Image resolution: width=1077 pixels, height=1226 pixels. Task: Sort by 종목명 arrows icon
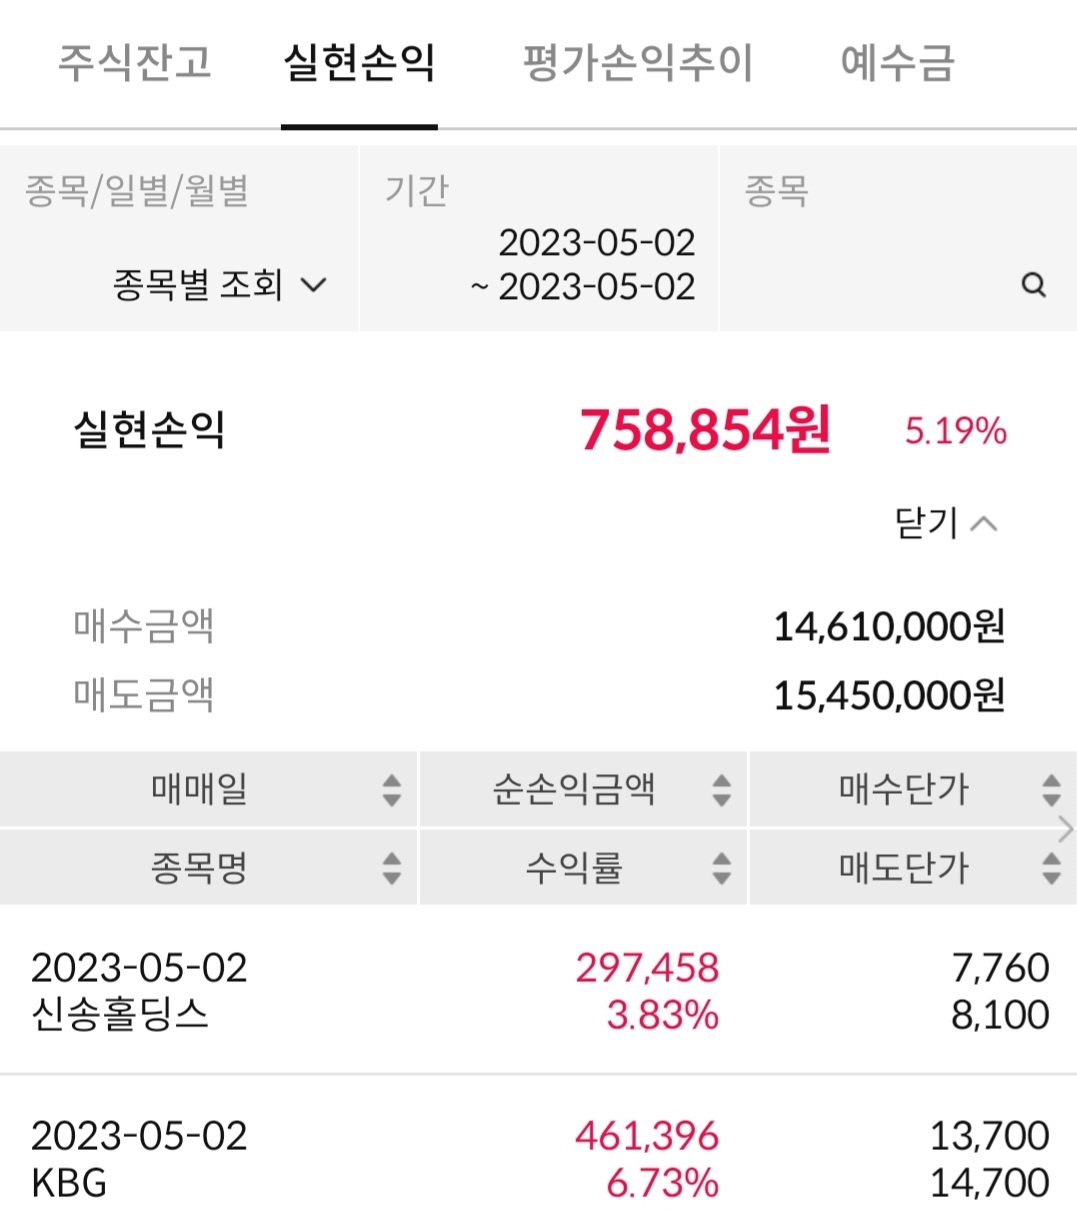[x=392, y=868]
